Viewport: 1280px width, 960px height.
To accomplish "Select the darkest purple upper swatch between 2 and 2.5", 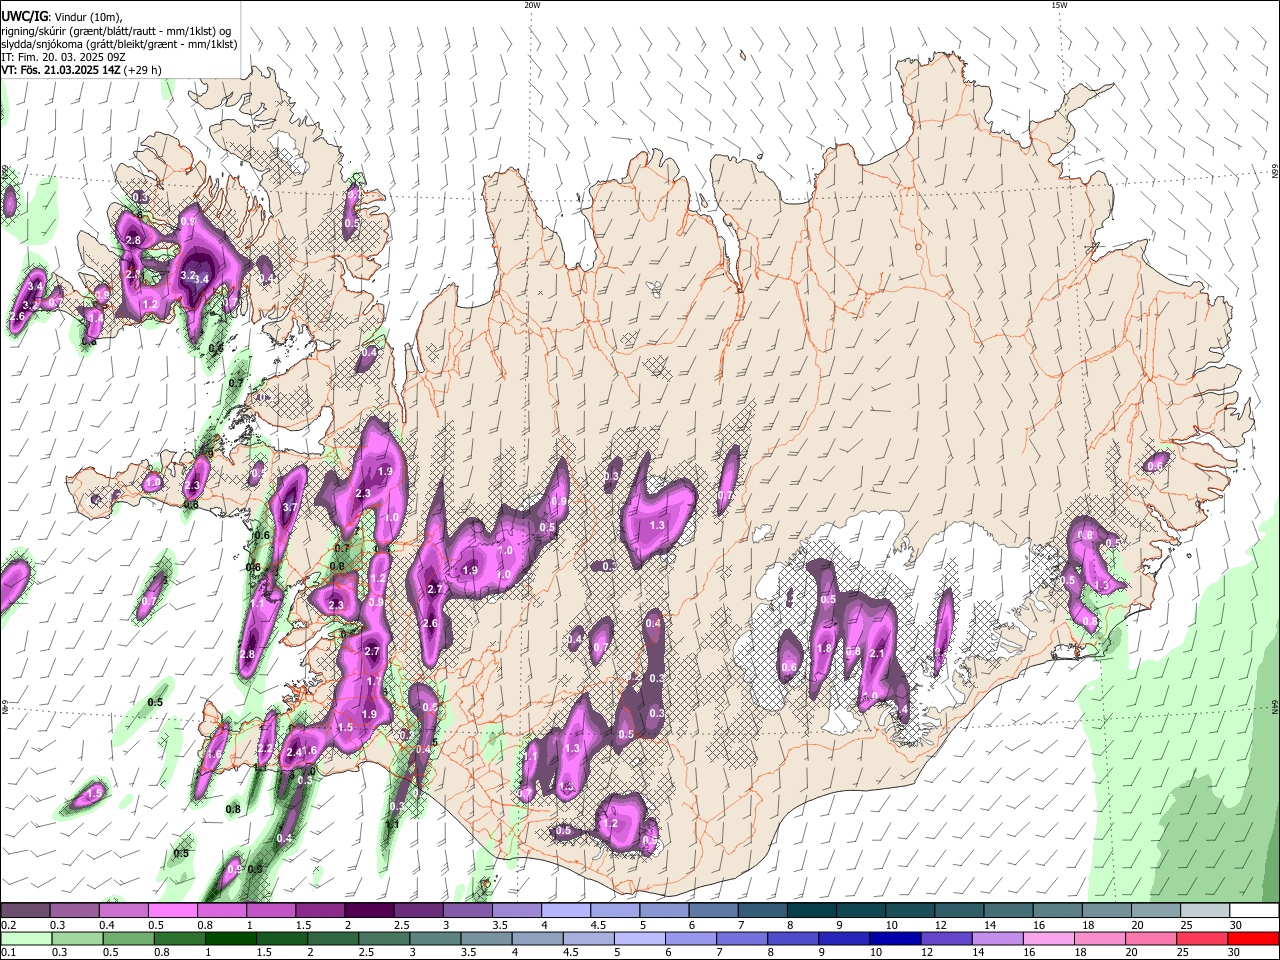I will click(x=368, y=911).
